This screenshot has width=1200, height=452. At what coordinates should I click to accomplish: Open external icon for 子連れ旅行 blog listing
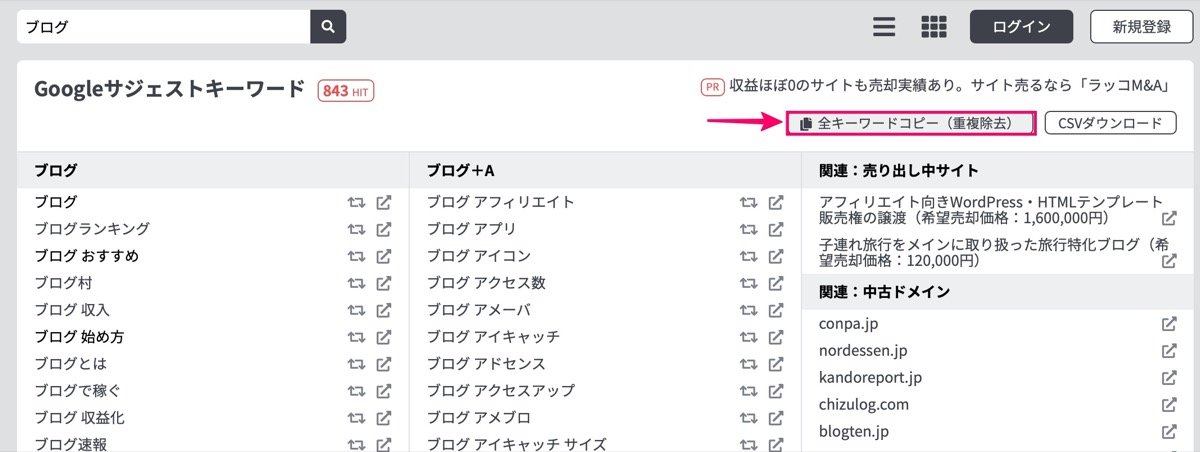pos(1169,261)
